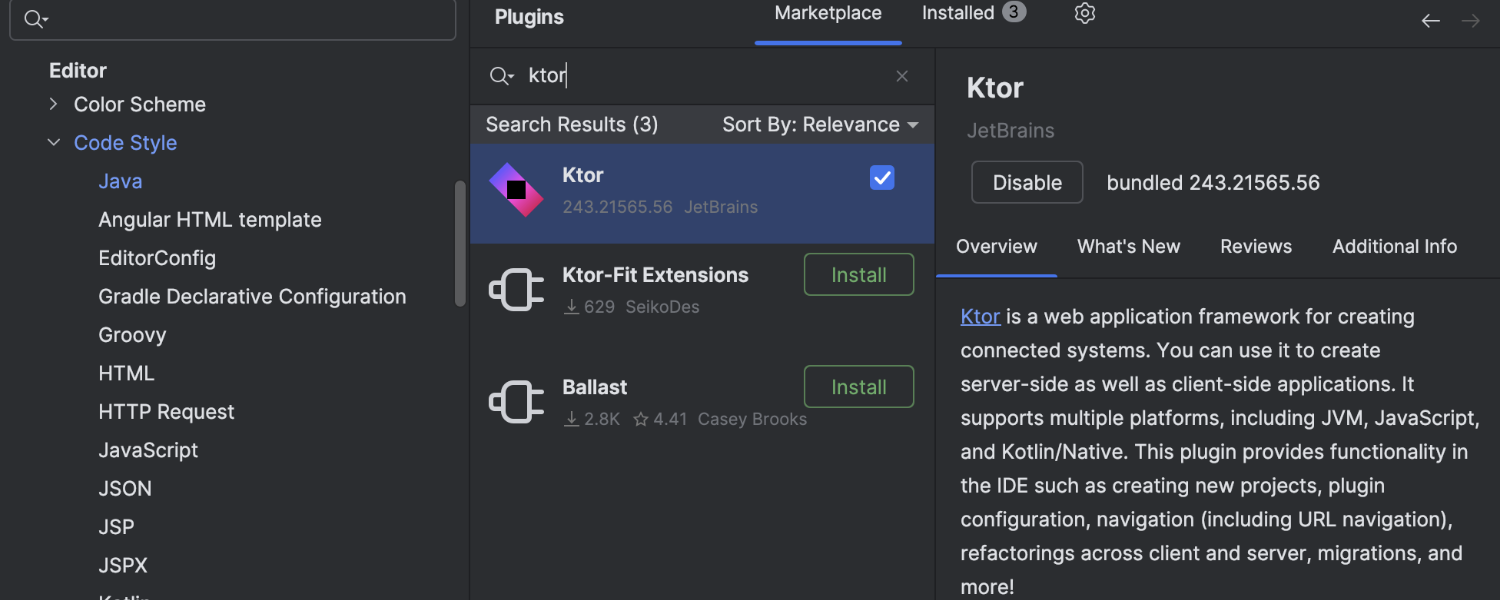Open the What's New tab
The width and height of the screenshot is (1500, 600).
1128,247
